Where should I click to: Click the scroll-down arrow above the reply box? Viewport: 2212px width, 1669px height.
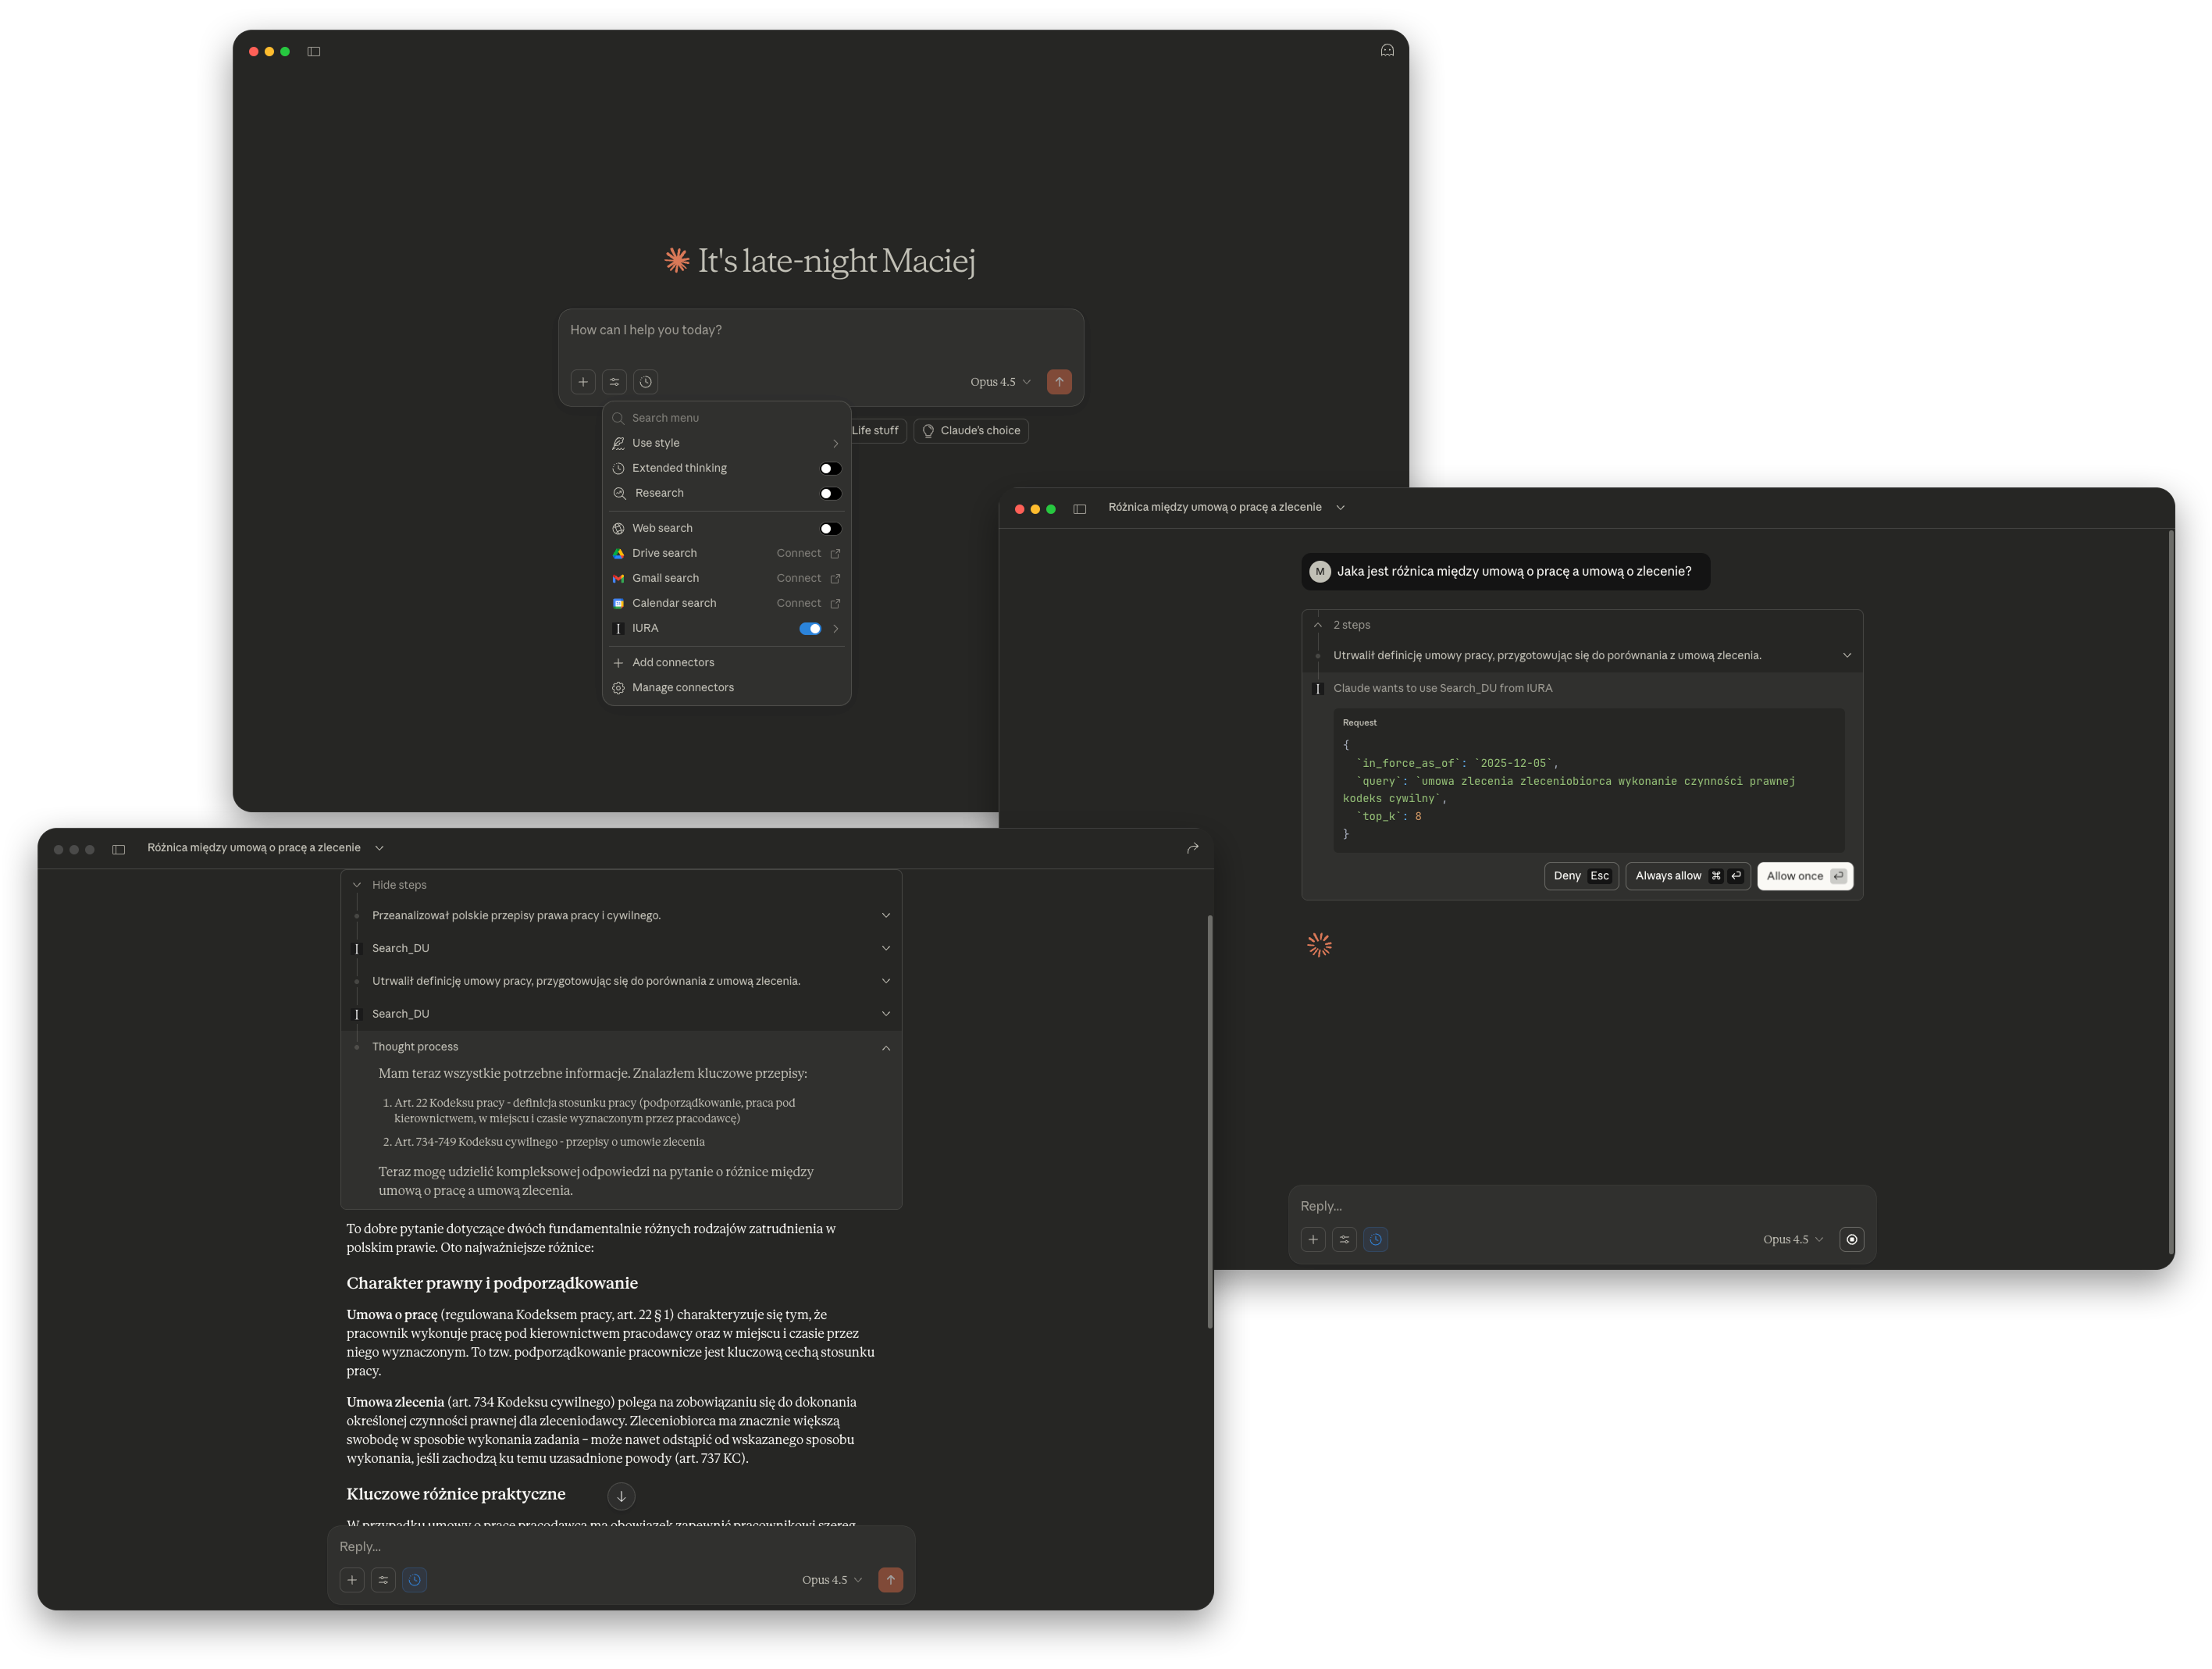pos(621,1495)
